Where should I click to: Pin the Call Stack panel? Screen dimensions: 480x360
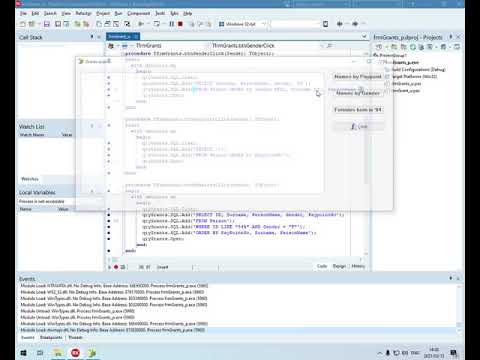point(92,37)
